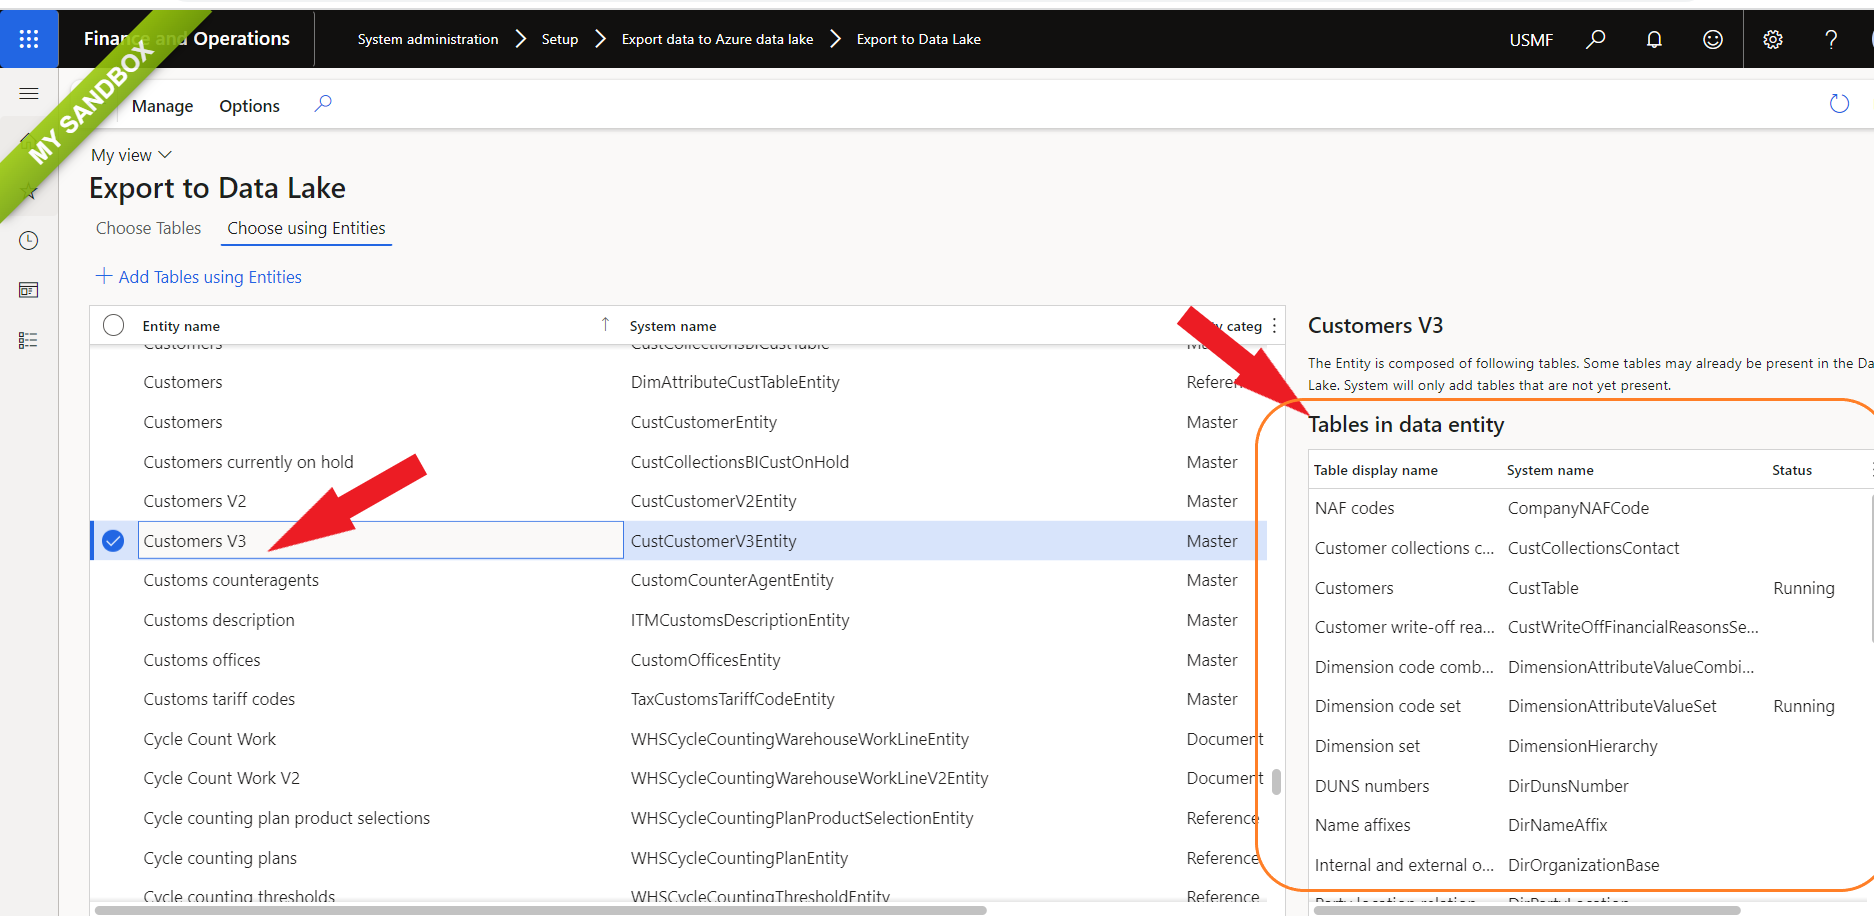1874x916 pixels.
Task: Open the Manage menu
Action: point(162,106)
